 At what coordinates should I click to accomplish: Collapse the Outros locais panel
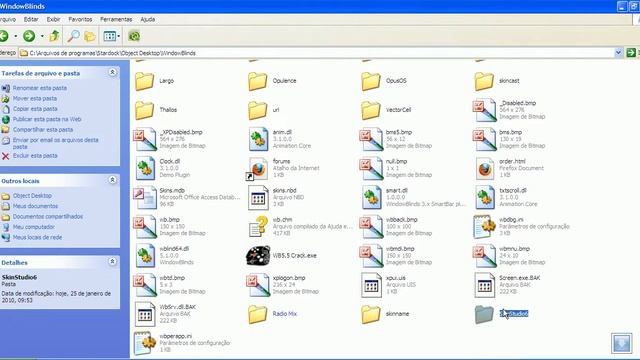112,180
